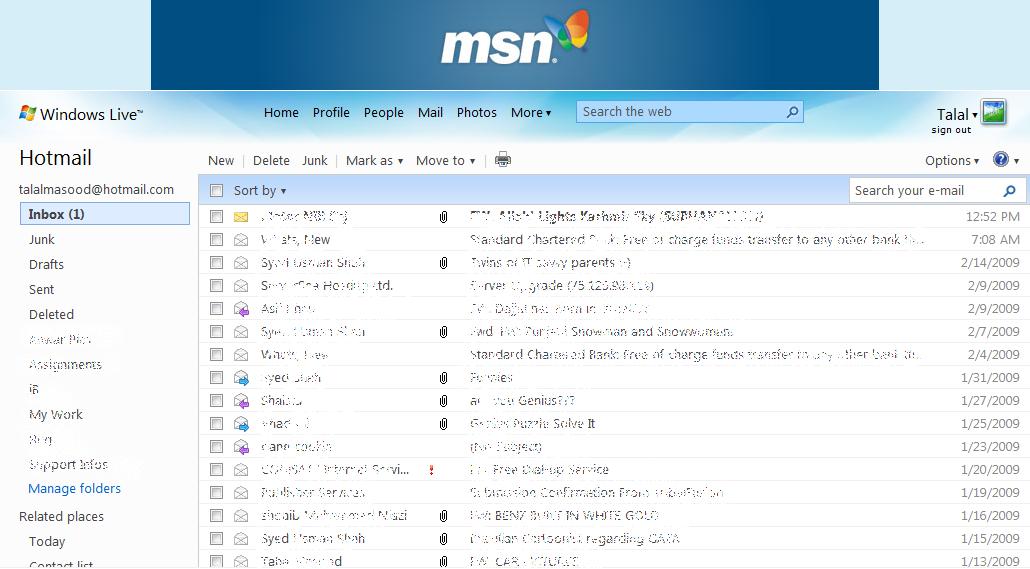Check the box for the 12:52 PM email
The width and height of the screenshot is (1030, 569).
tap(216, 216)
